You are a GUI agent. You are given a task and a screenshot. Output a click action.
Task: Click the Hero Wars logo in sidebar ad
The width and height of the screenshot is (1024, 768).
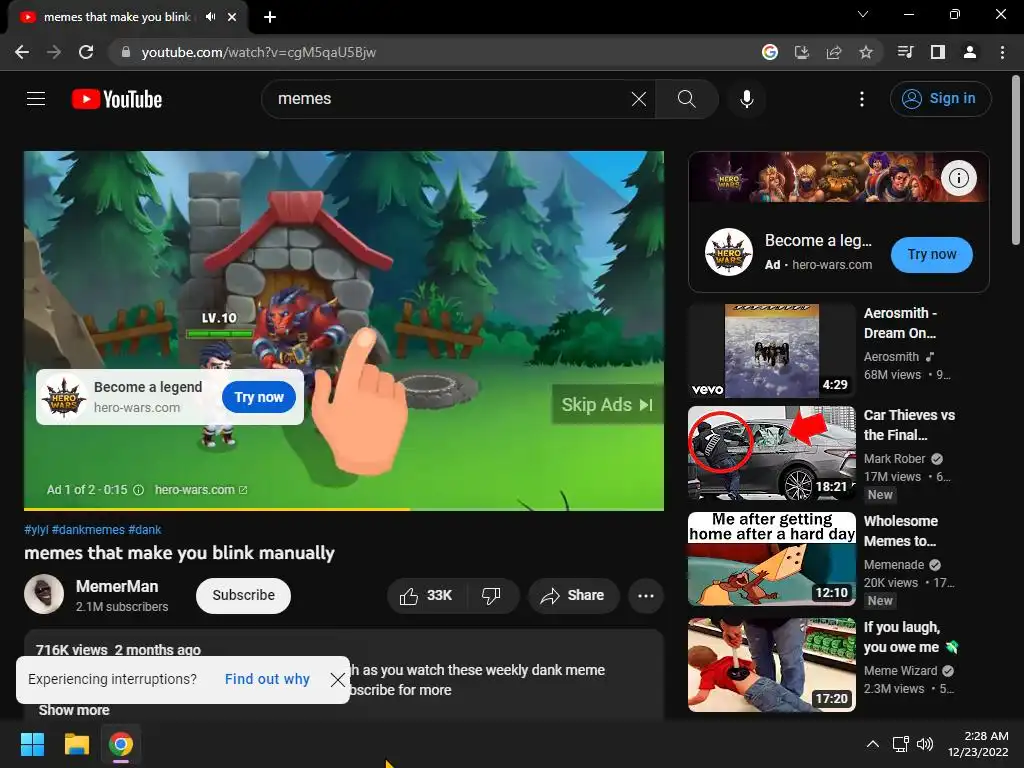point(729,252)
